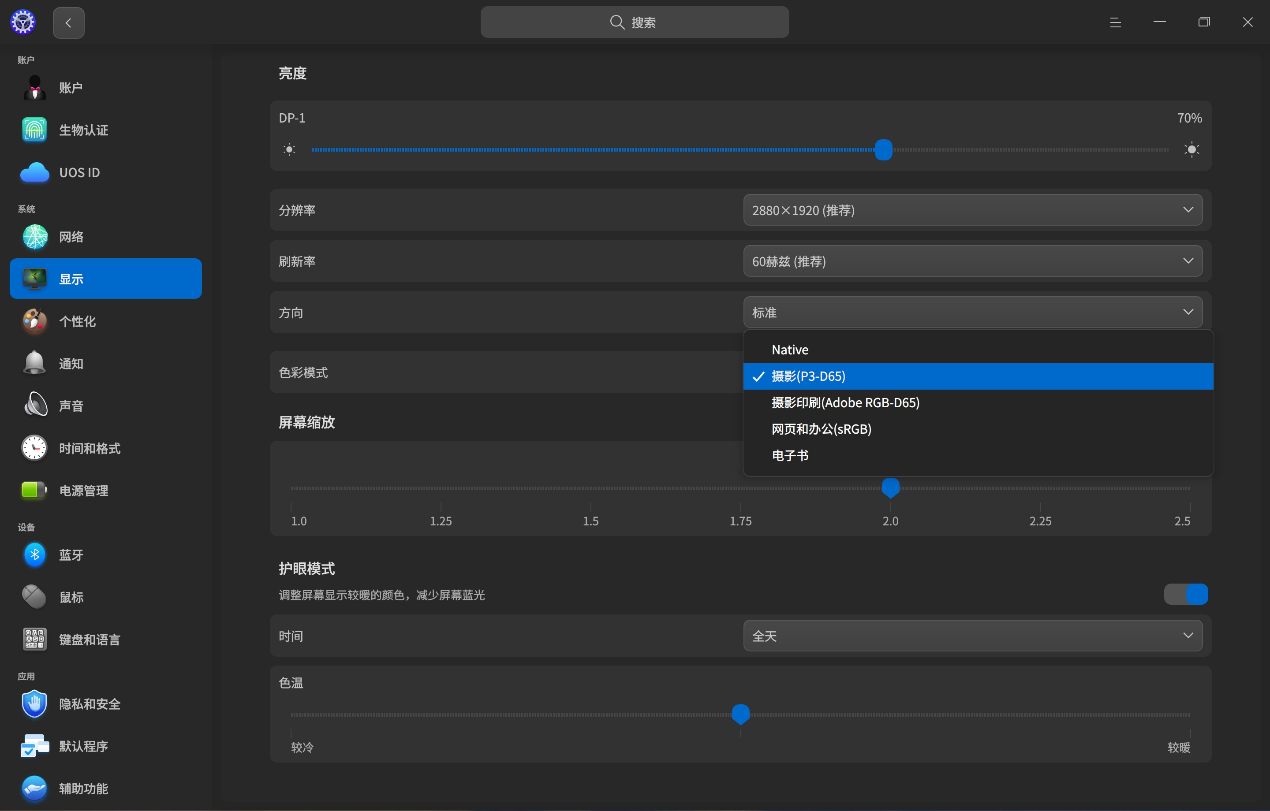Screen dimensions: 1270x811
Task: Click the 1.5 scaling label
Action: pyautogui.click(x=591, y=521)
